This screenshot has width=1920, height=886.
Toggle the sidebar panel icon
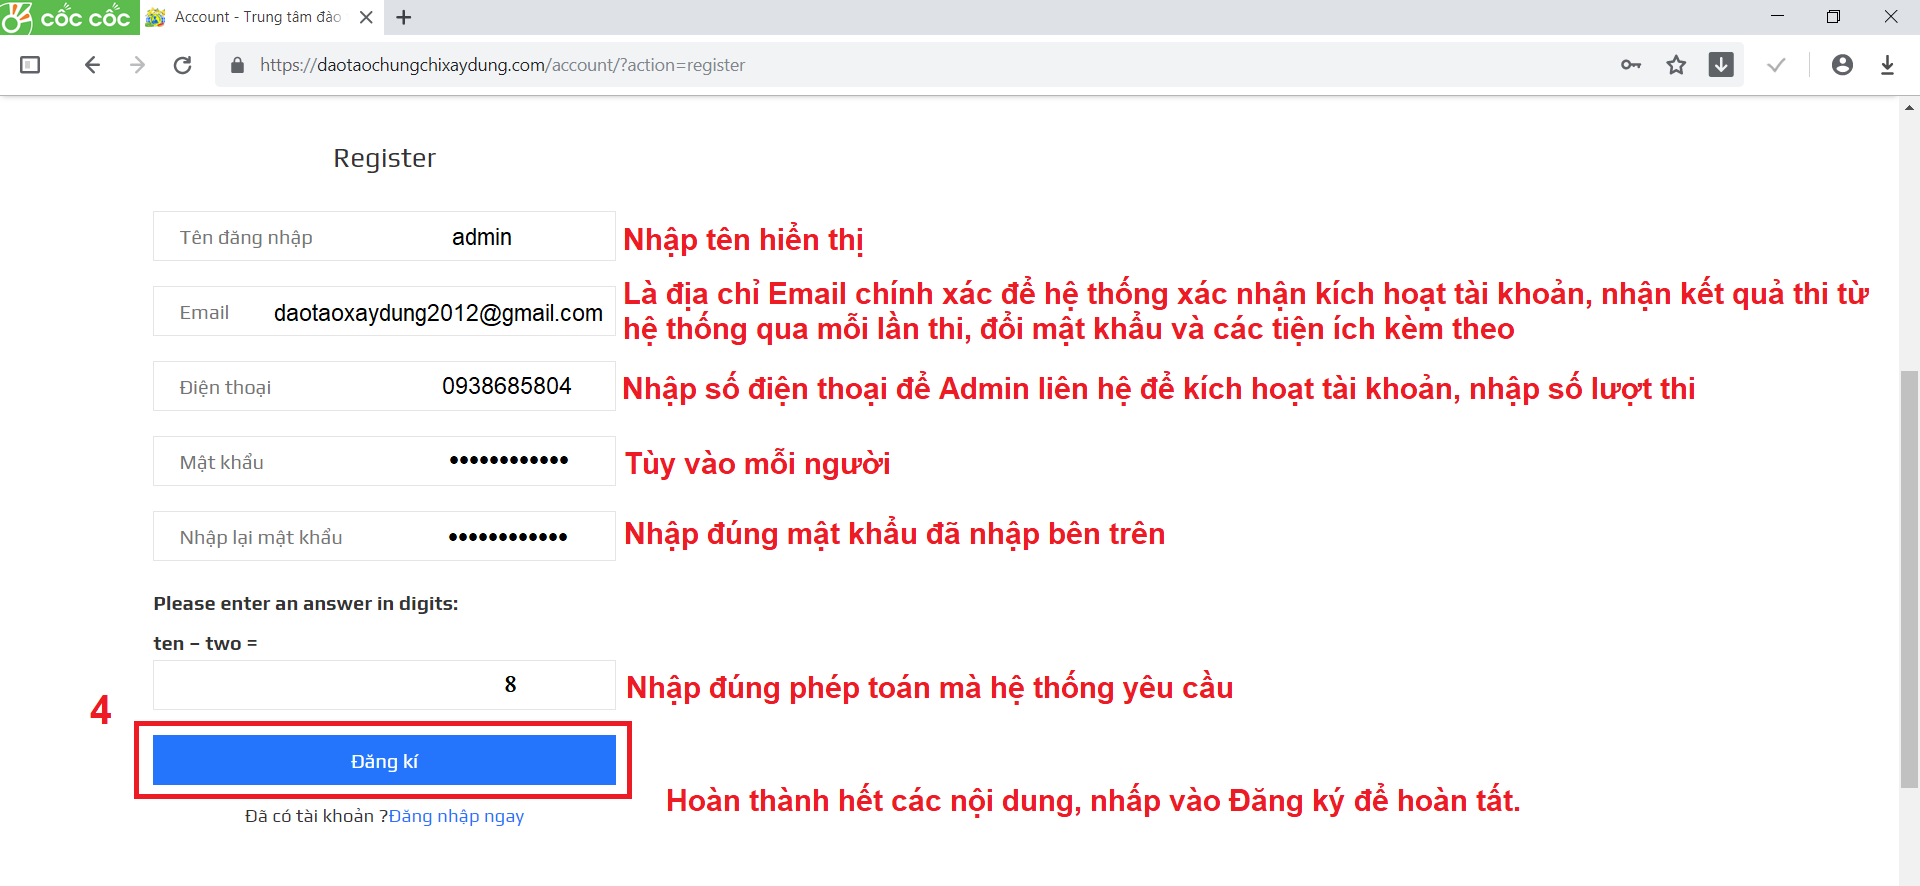click(30, 65)
